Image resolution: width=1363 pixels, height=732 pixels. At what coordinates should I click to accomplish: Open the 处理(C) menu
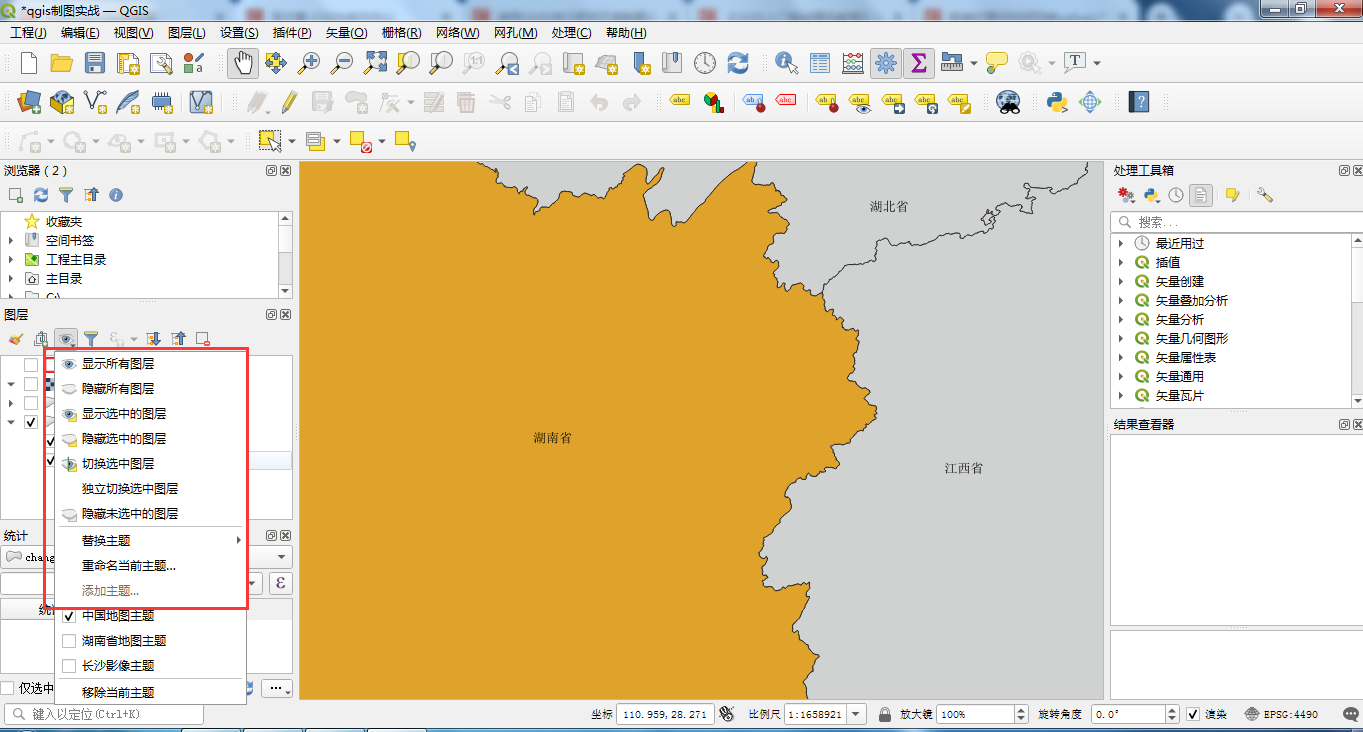pyautogui.click(x=571, y=33)
